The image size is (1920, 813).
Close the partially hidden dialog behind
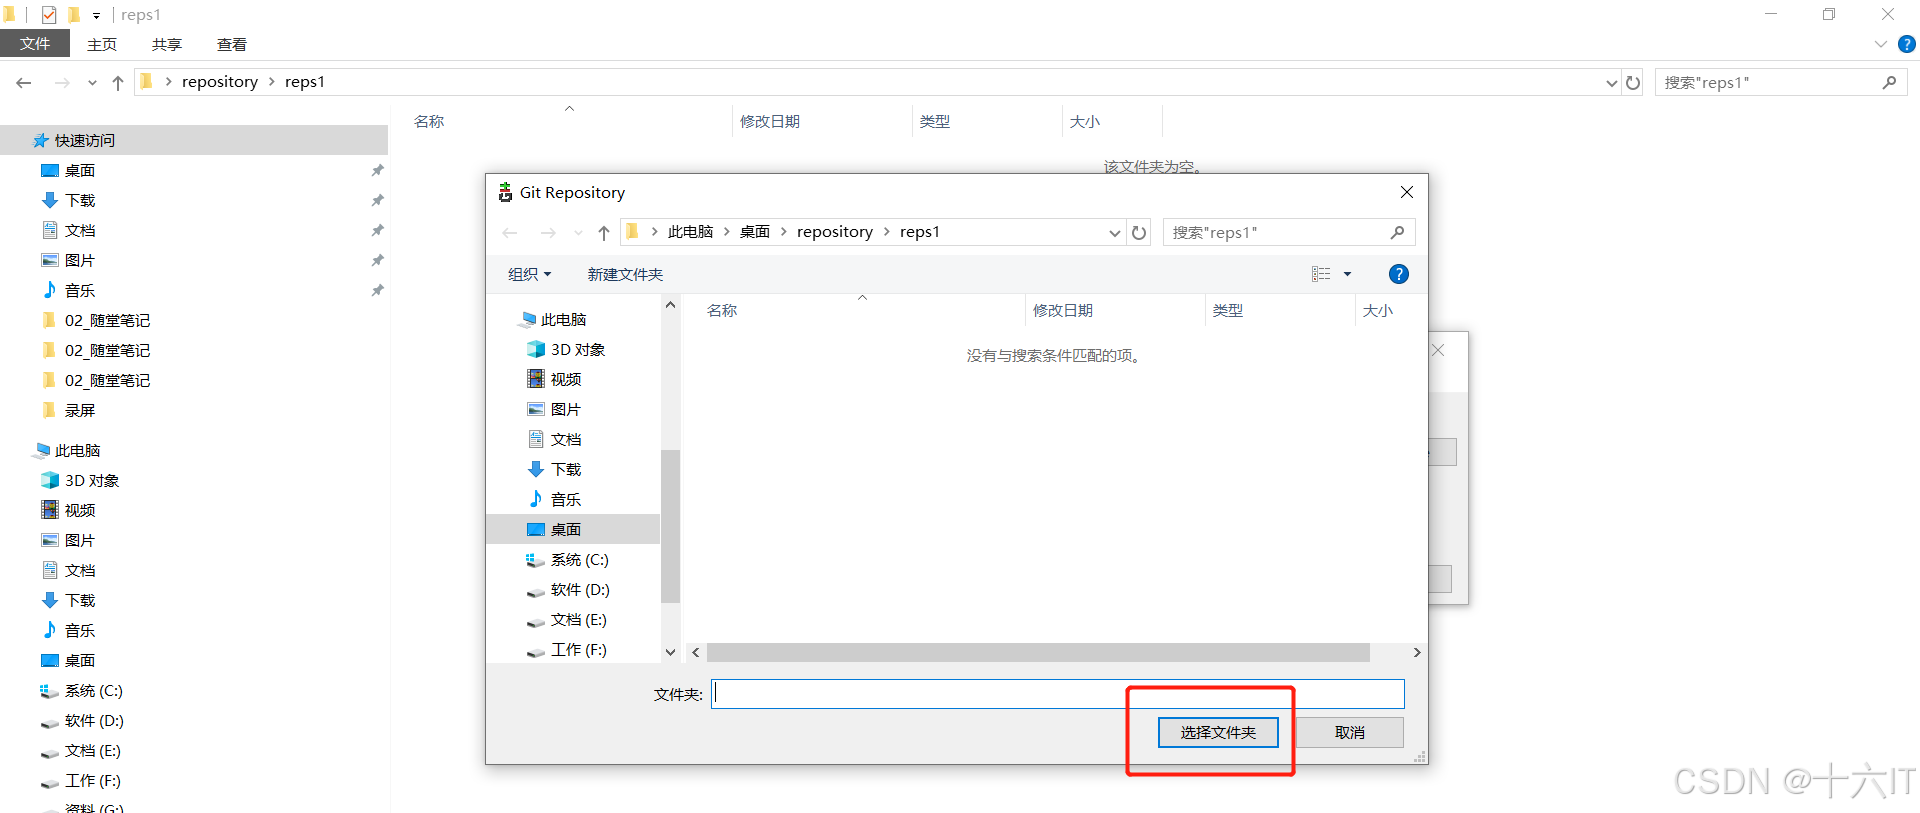[x=1438, y=350]
